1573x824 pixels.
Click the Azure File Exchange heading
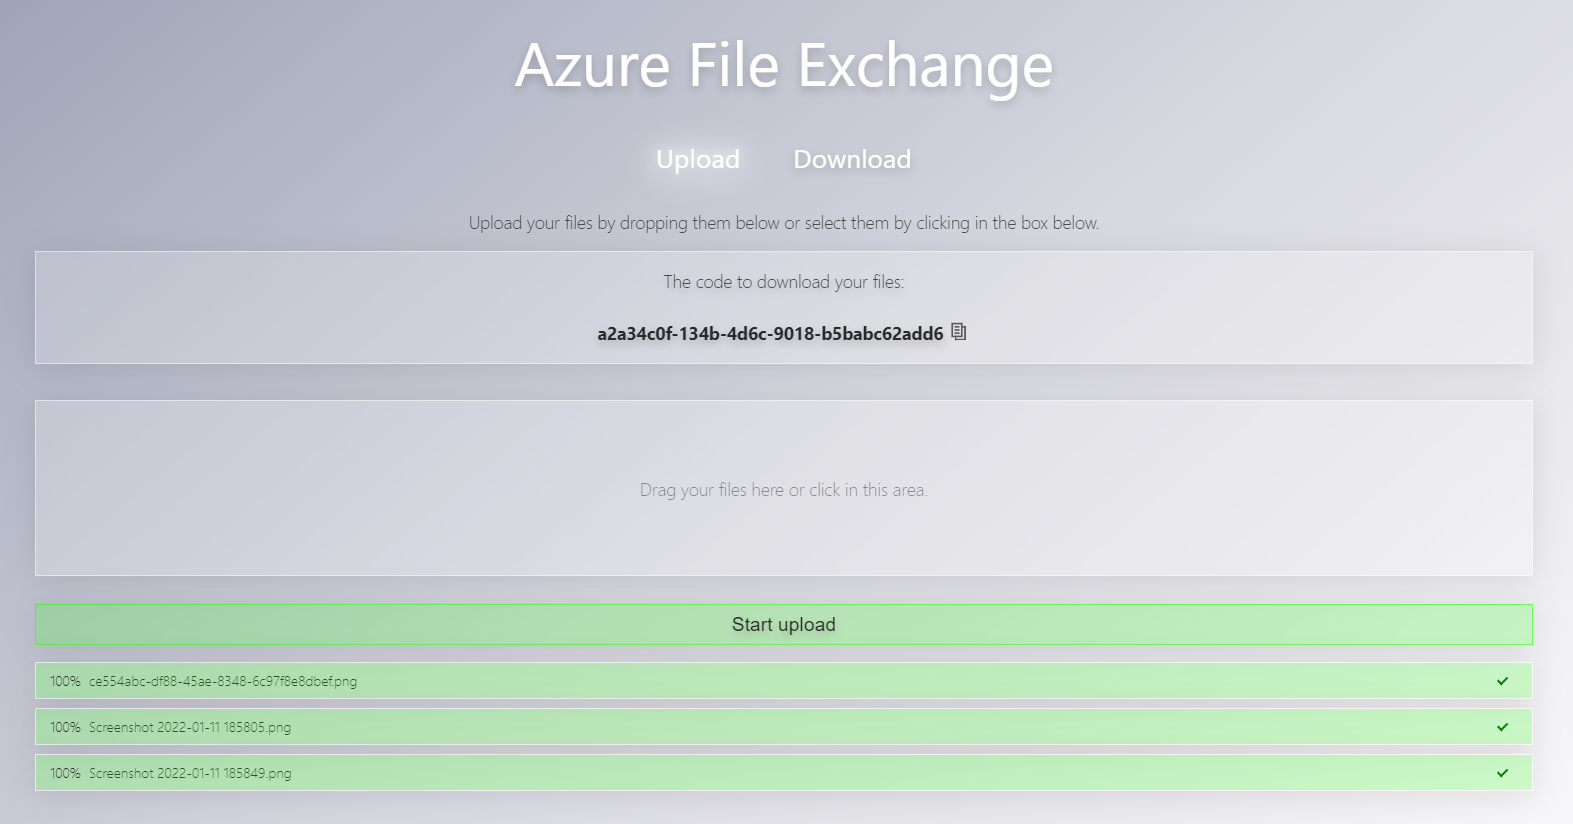click(784, 66)
